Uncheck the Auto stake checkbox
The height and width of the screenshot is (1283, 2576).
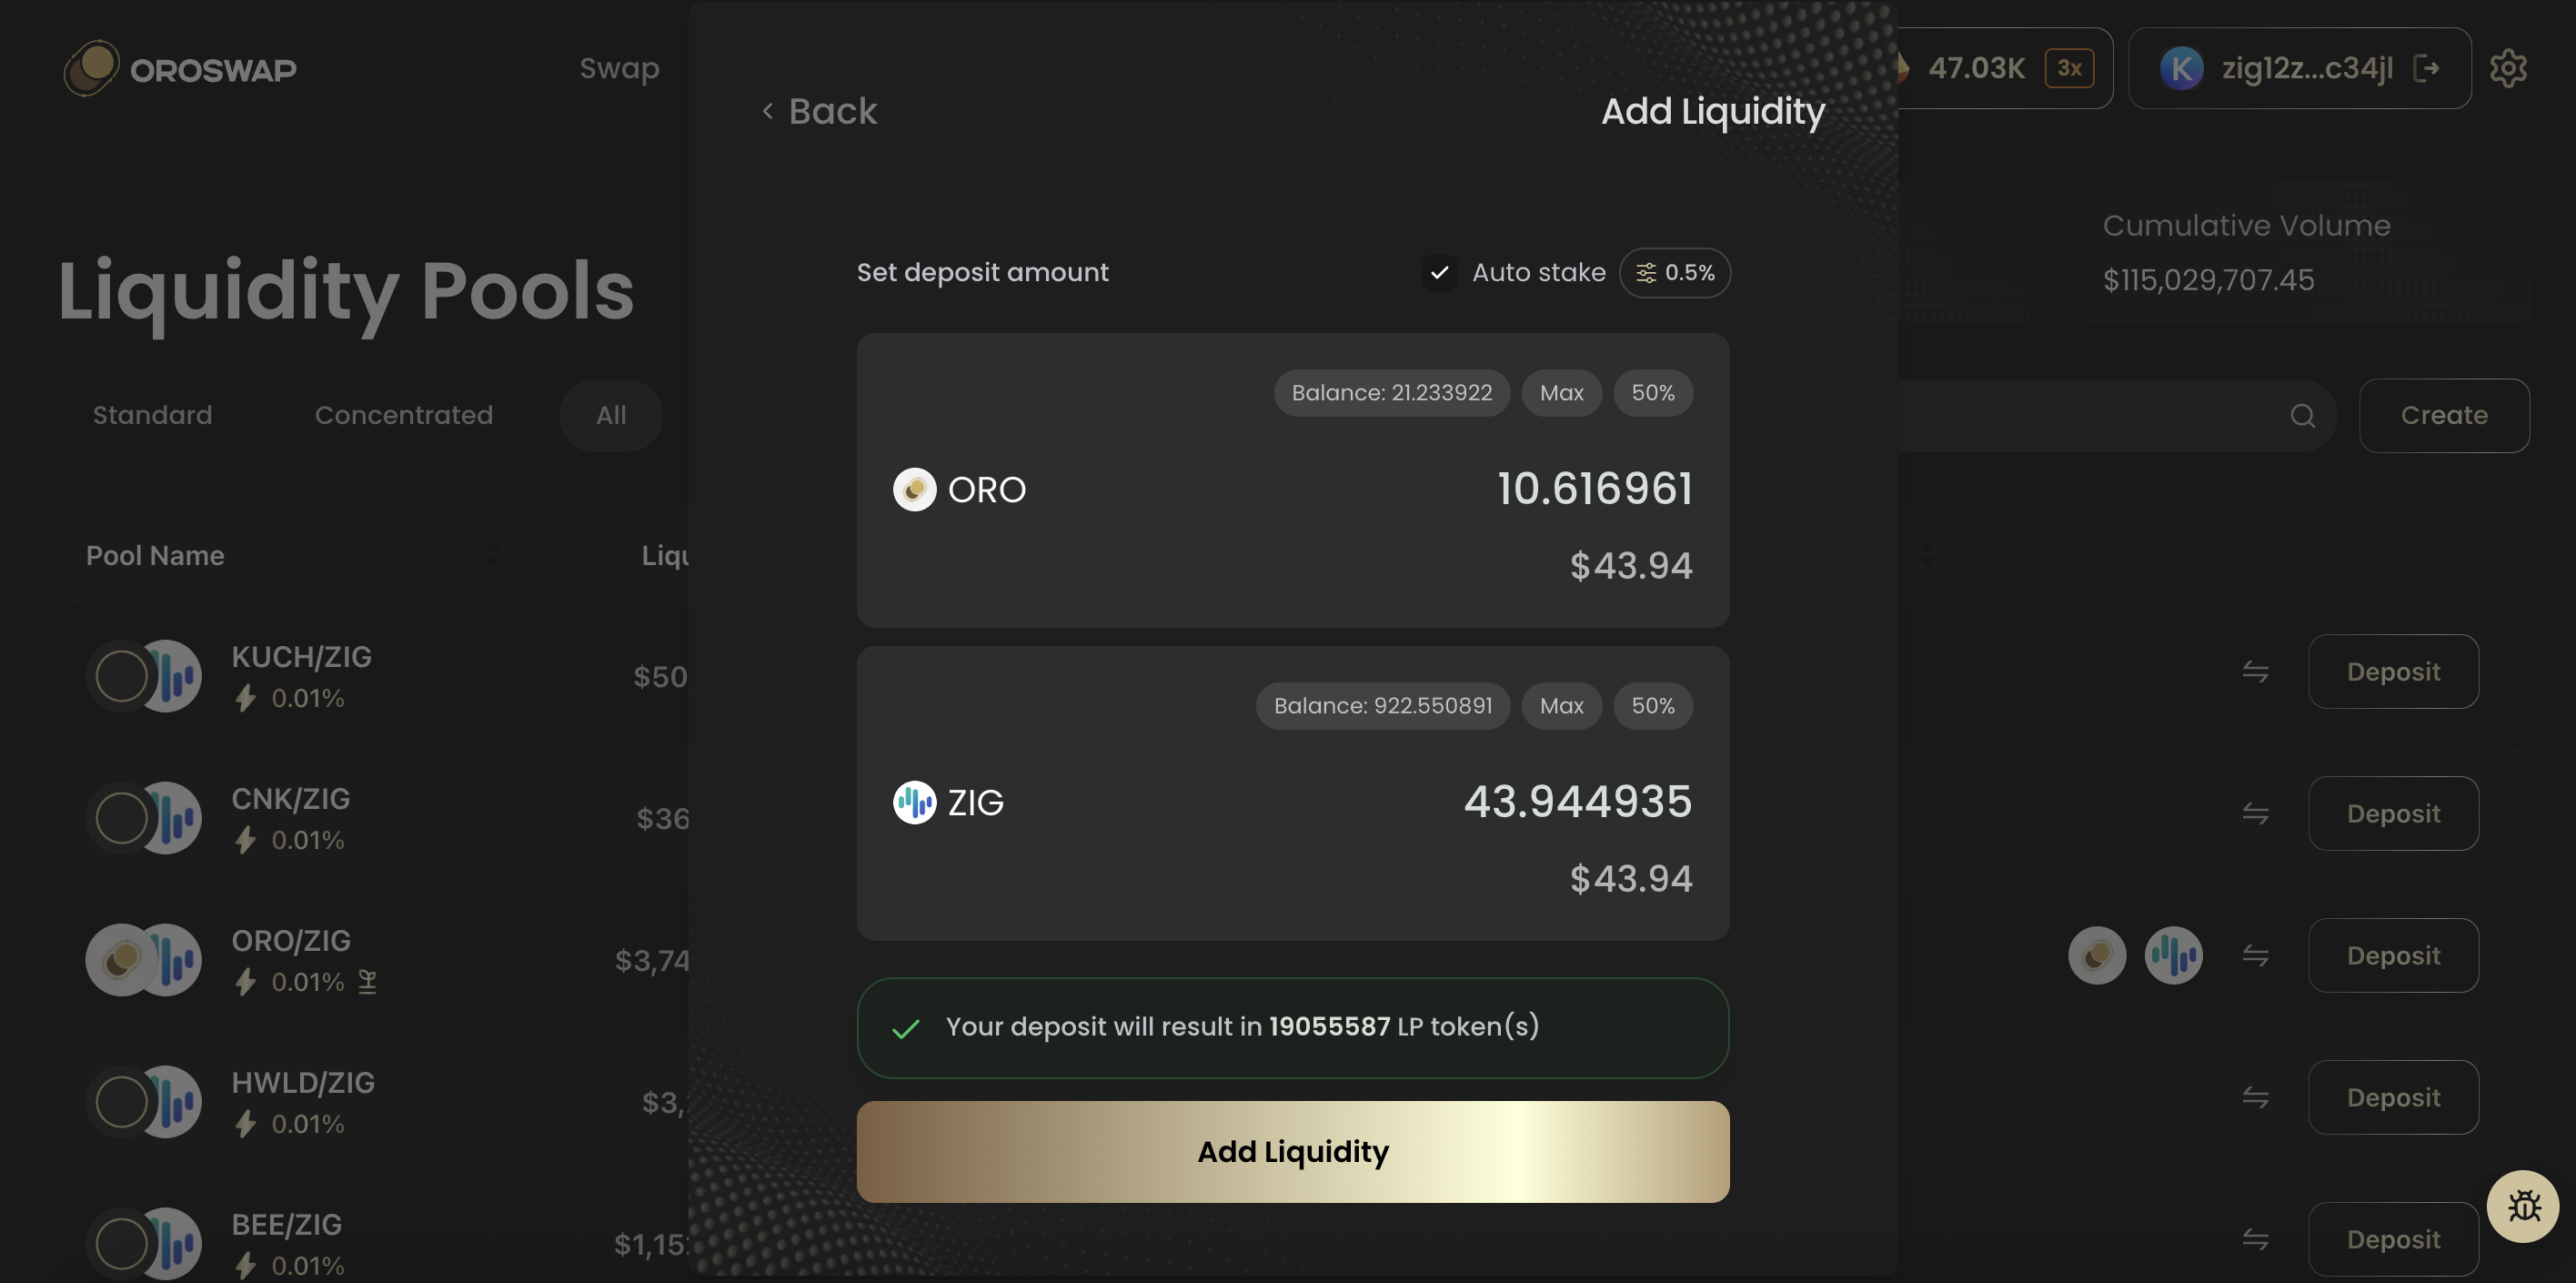point(1439,272)
